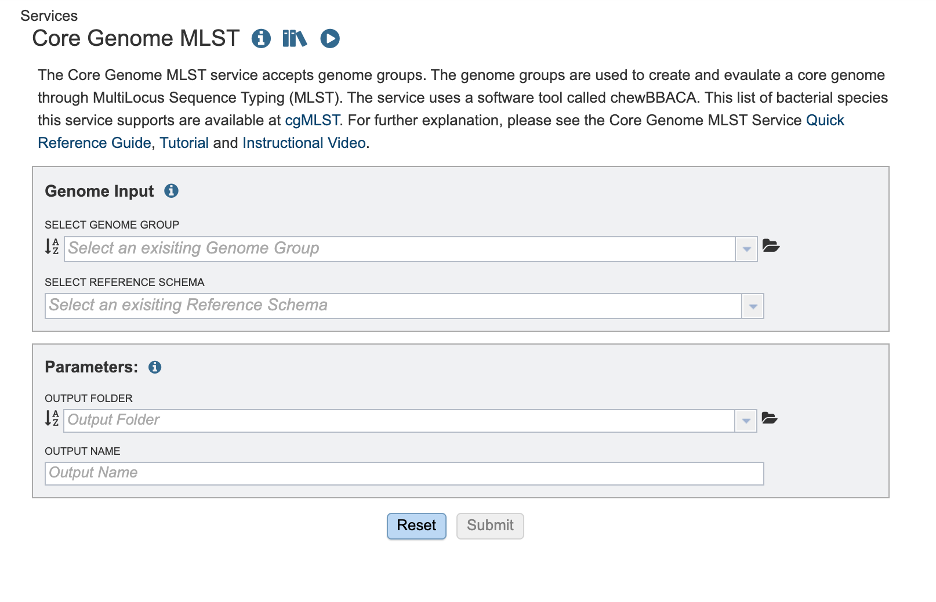This screenshot has height=602, width=936.
Task: Click the Services breadcrumb
Action: click(x=48, y=15)
